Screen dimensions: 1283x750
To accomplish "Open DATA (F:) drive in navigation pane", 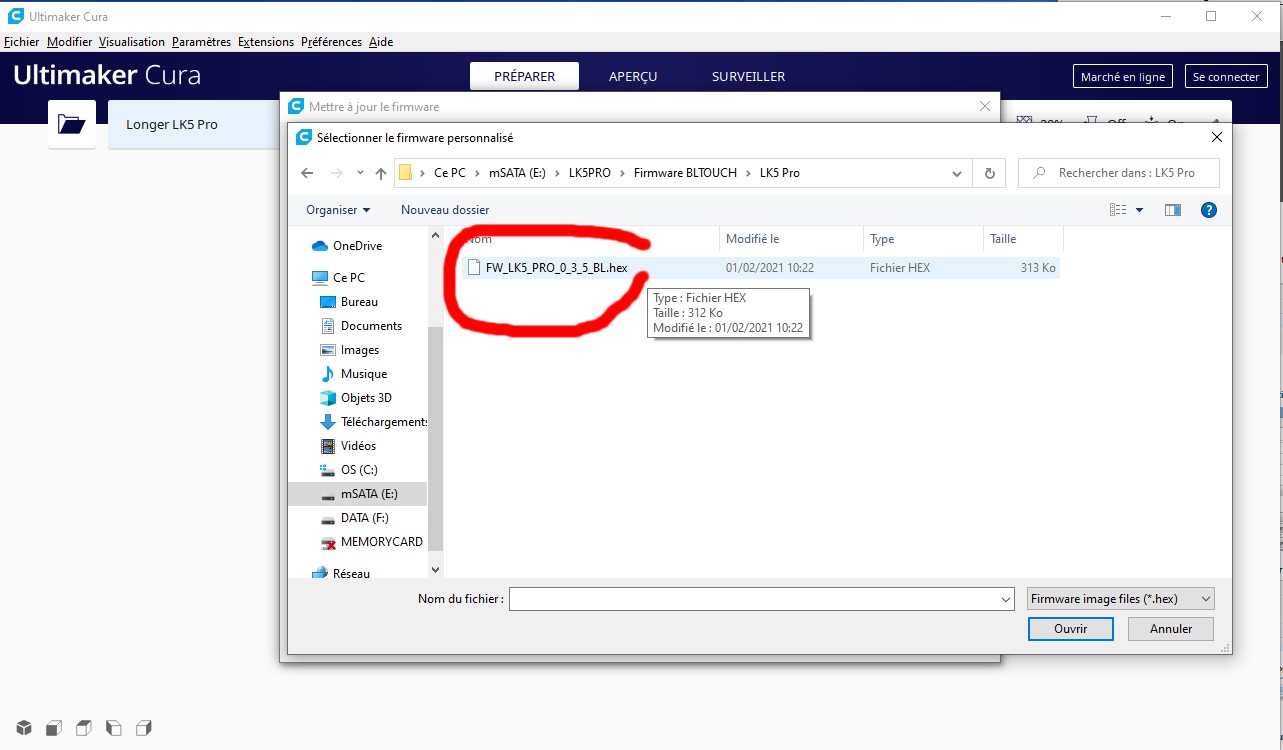I will click(364, 518).
